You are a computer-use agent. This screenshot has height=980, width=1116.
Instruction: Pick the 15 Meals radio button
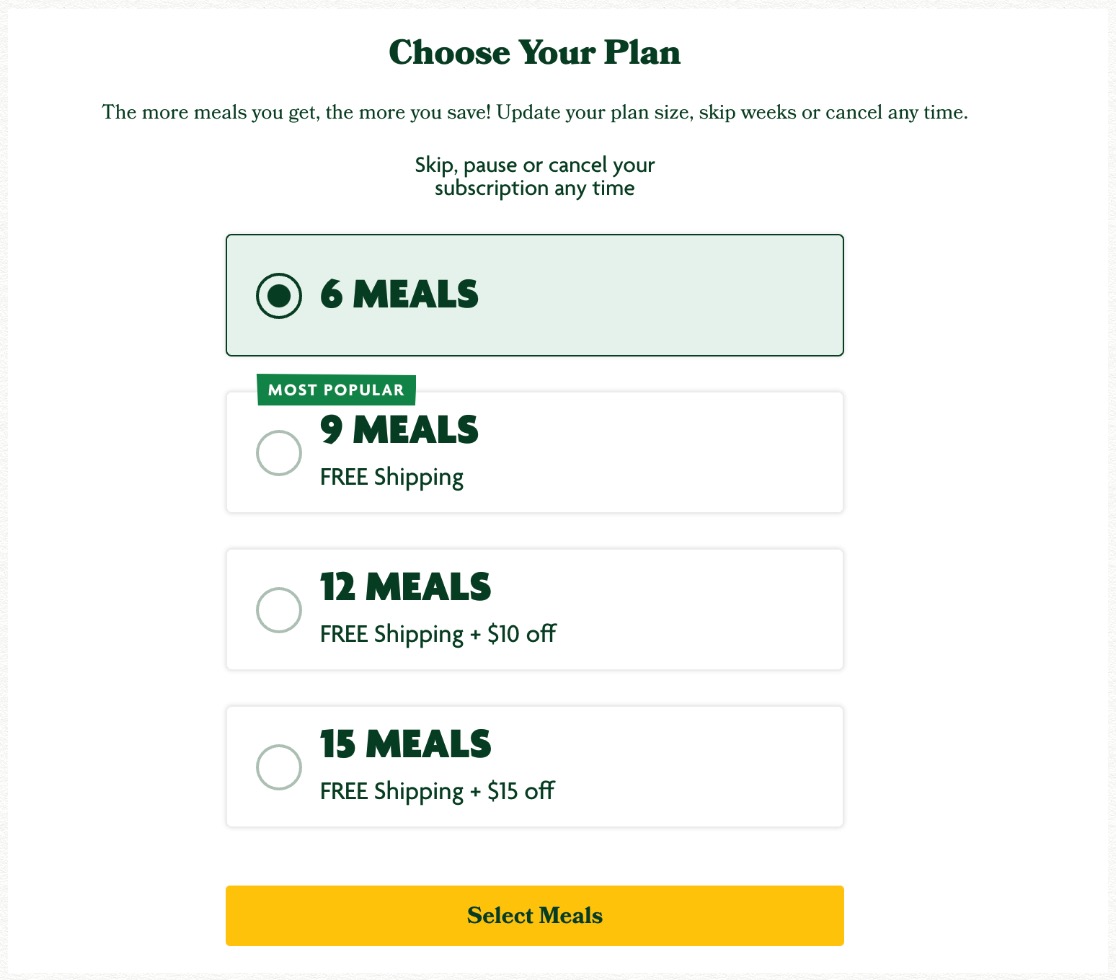[x=279, y=767]
